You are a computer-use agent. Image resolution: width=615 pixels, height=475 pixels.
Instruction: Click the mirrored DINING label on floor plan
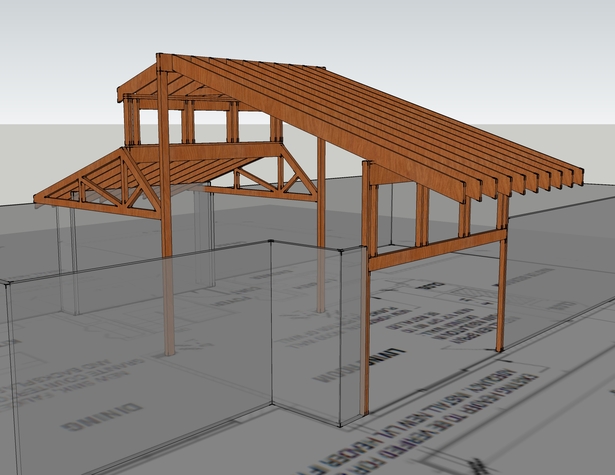101,417
